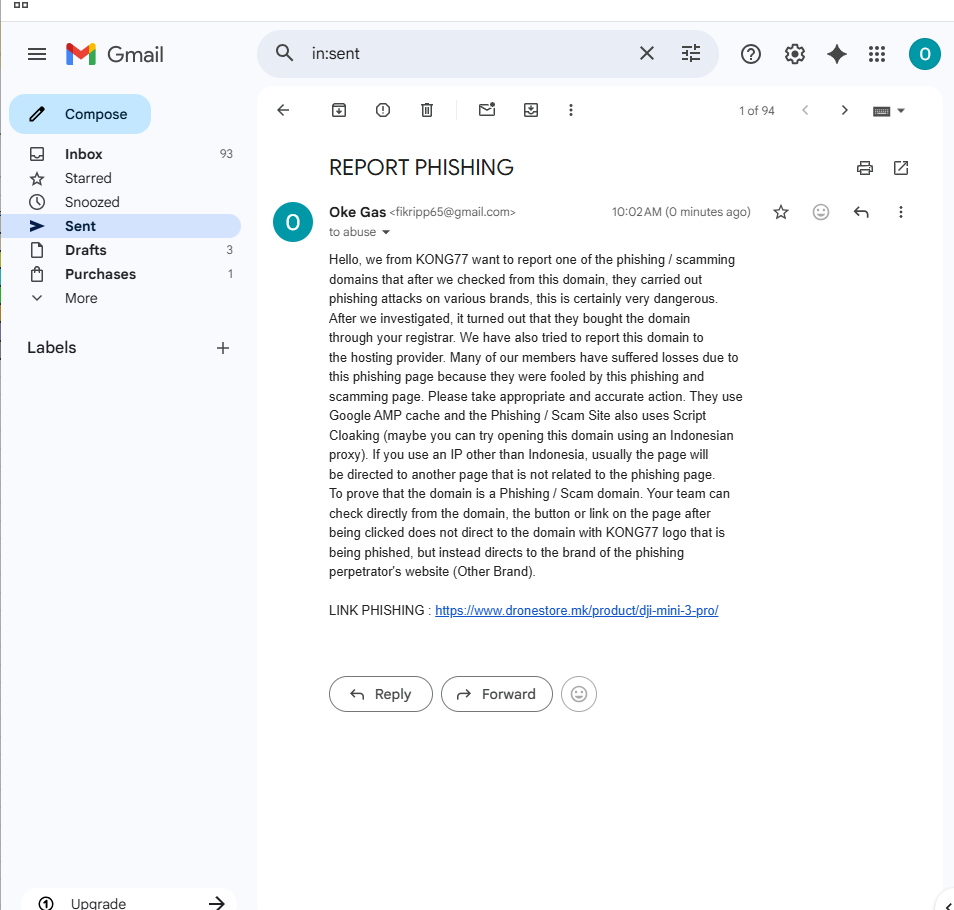Add emoji reaction in message header
The height and width of the screenshot is (910, 954).
821,212
